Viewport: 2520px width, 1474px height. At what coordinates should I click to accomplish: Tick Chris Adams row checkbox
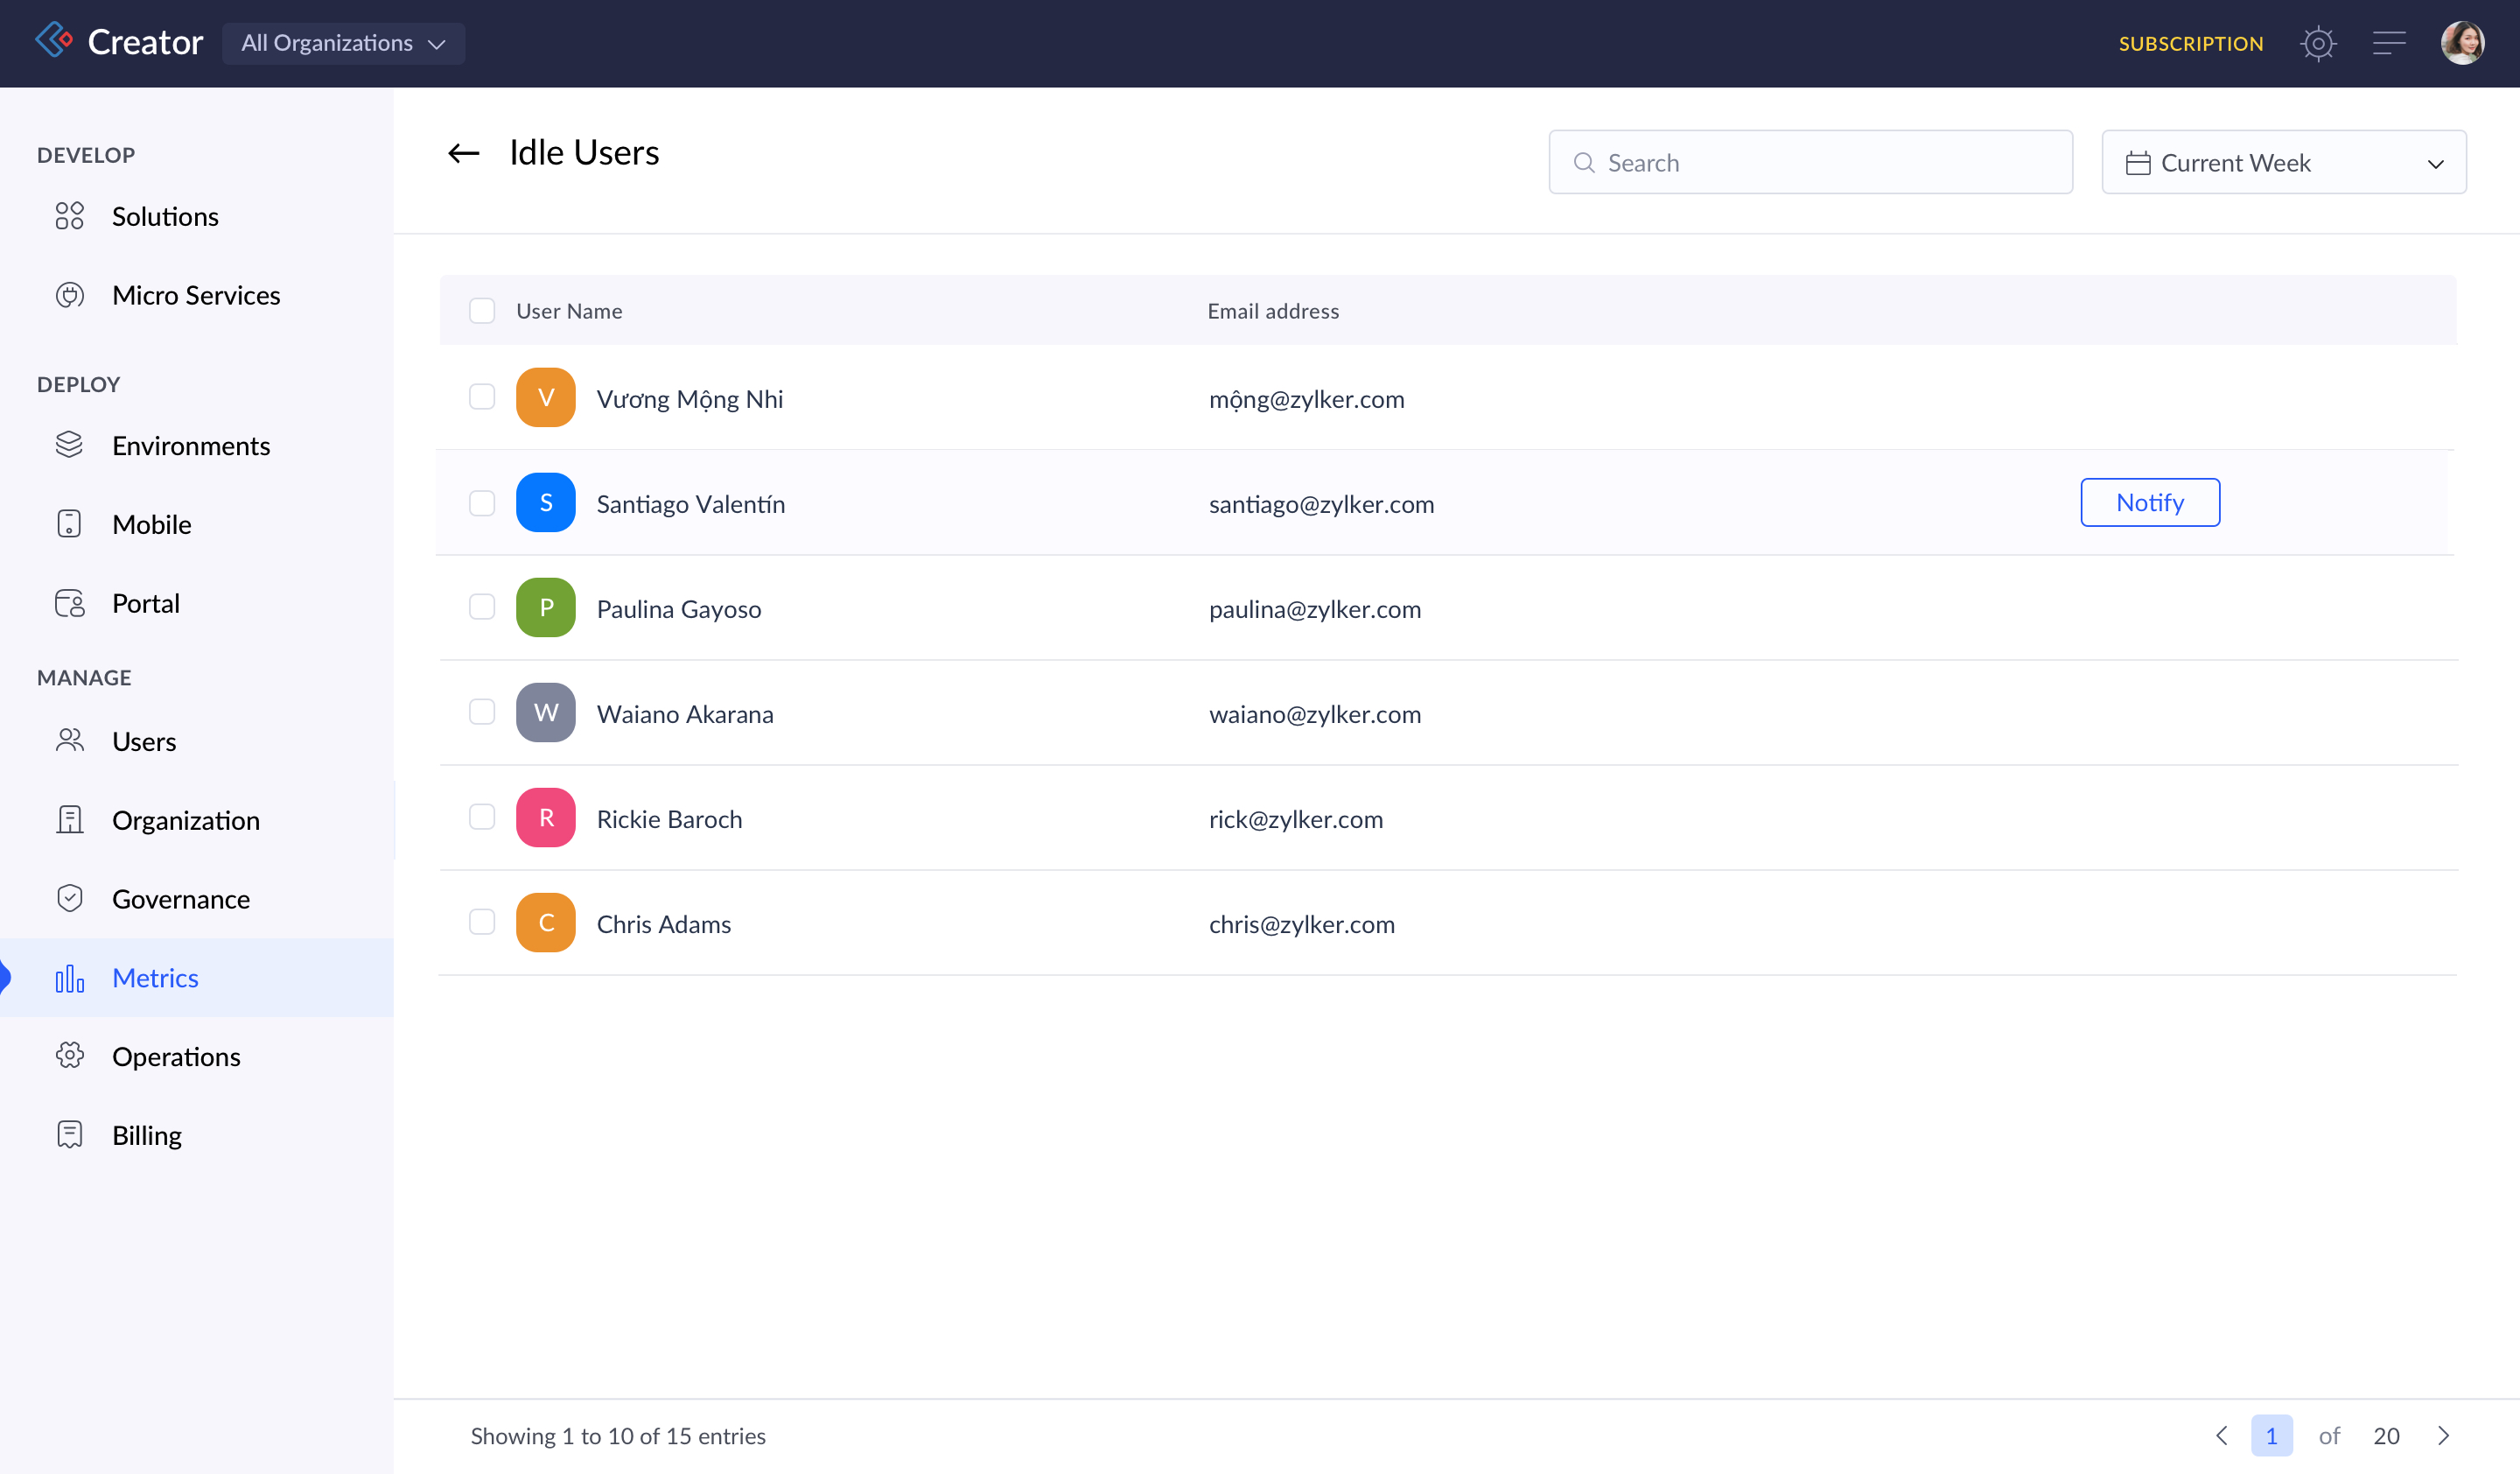(x=482, y=922)
